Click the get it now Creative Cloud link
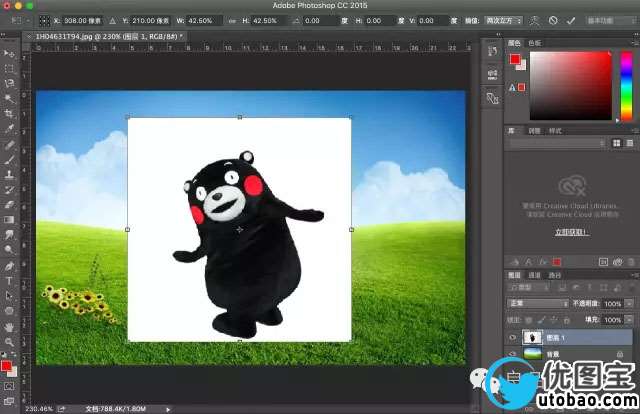This screenshot has width=640, height=414. pyautogui.click(x=572, y=232)
